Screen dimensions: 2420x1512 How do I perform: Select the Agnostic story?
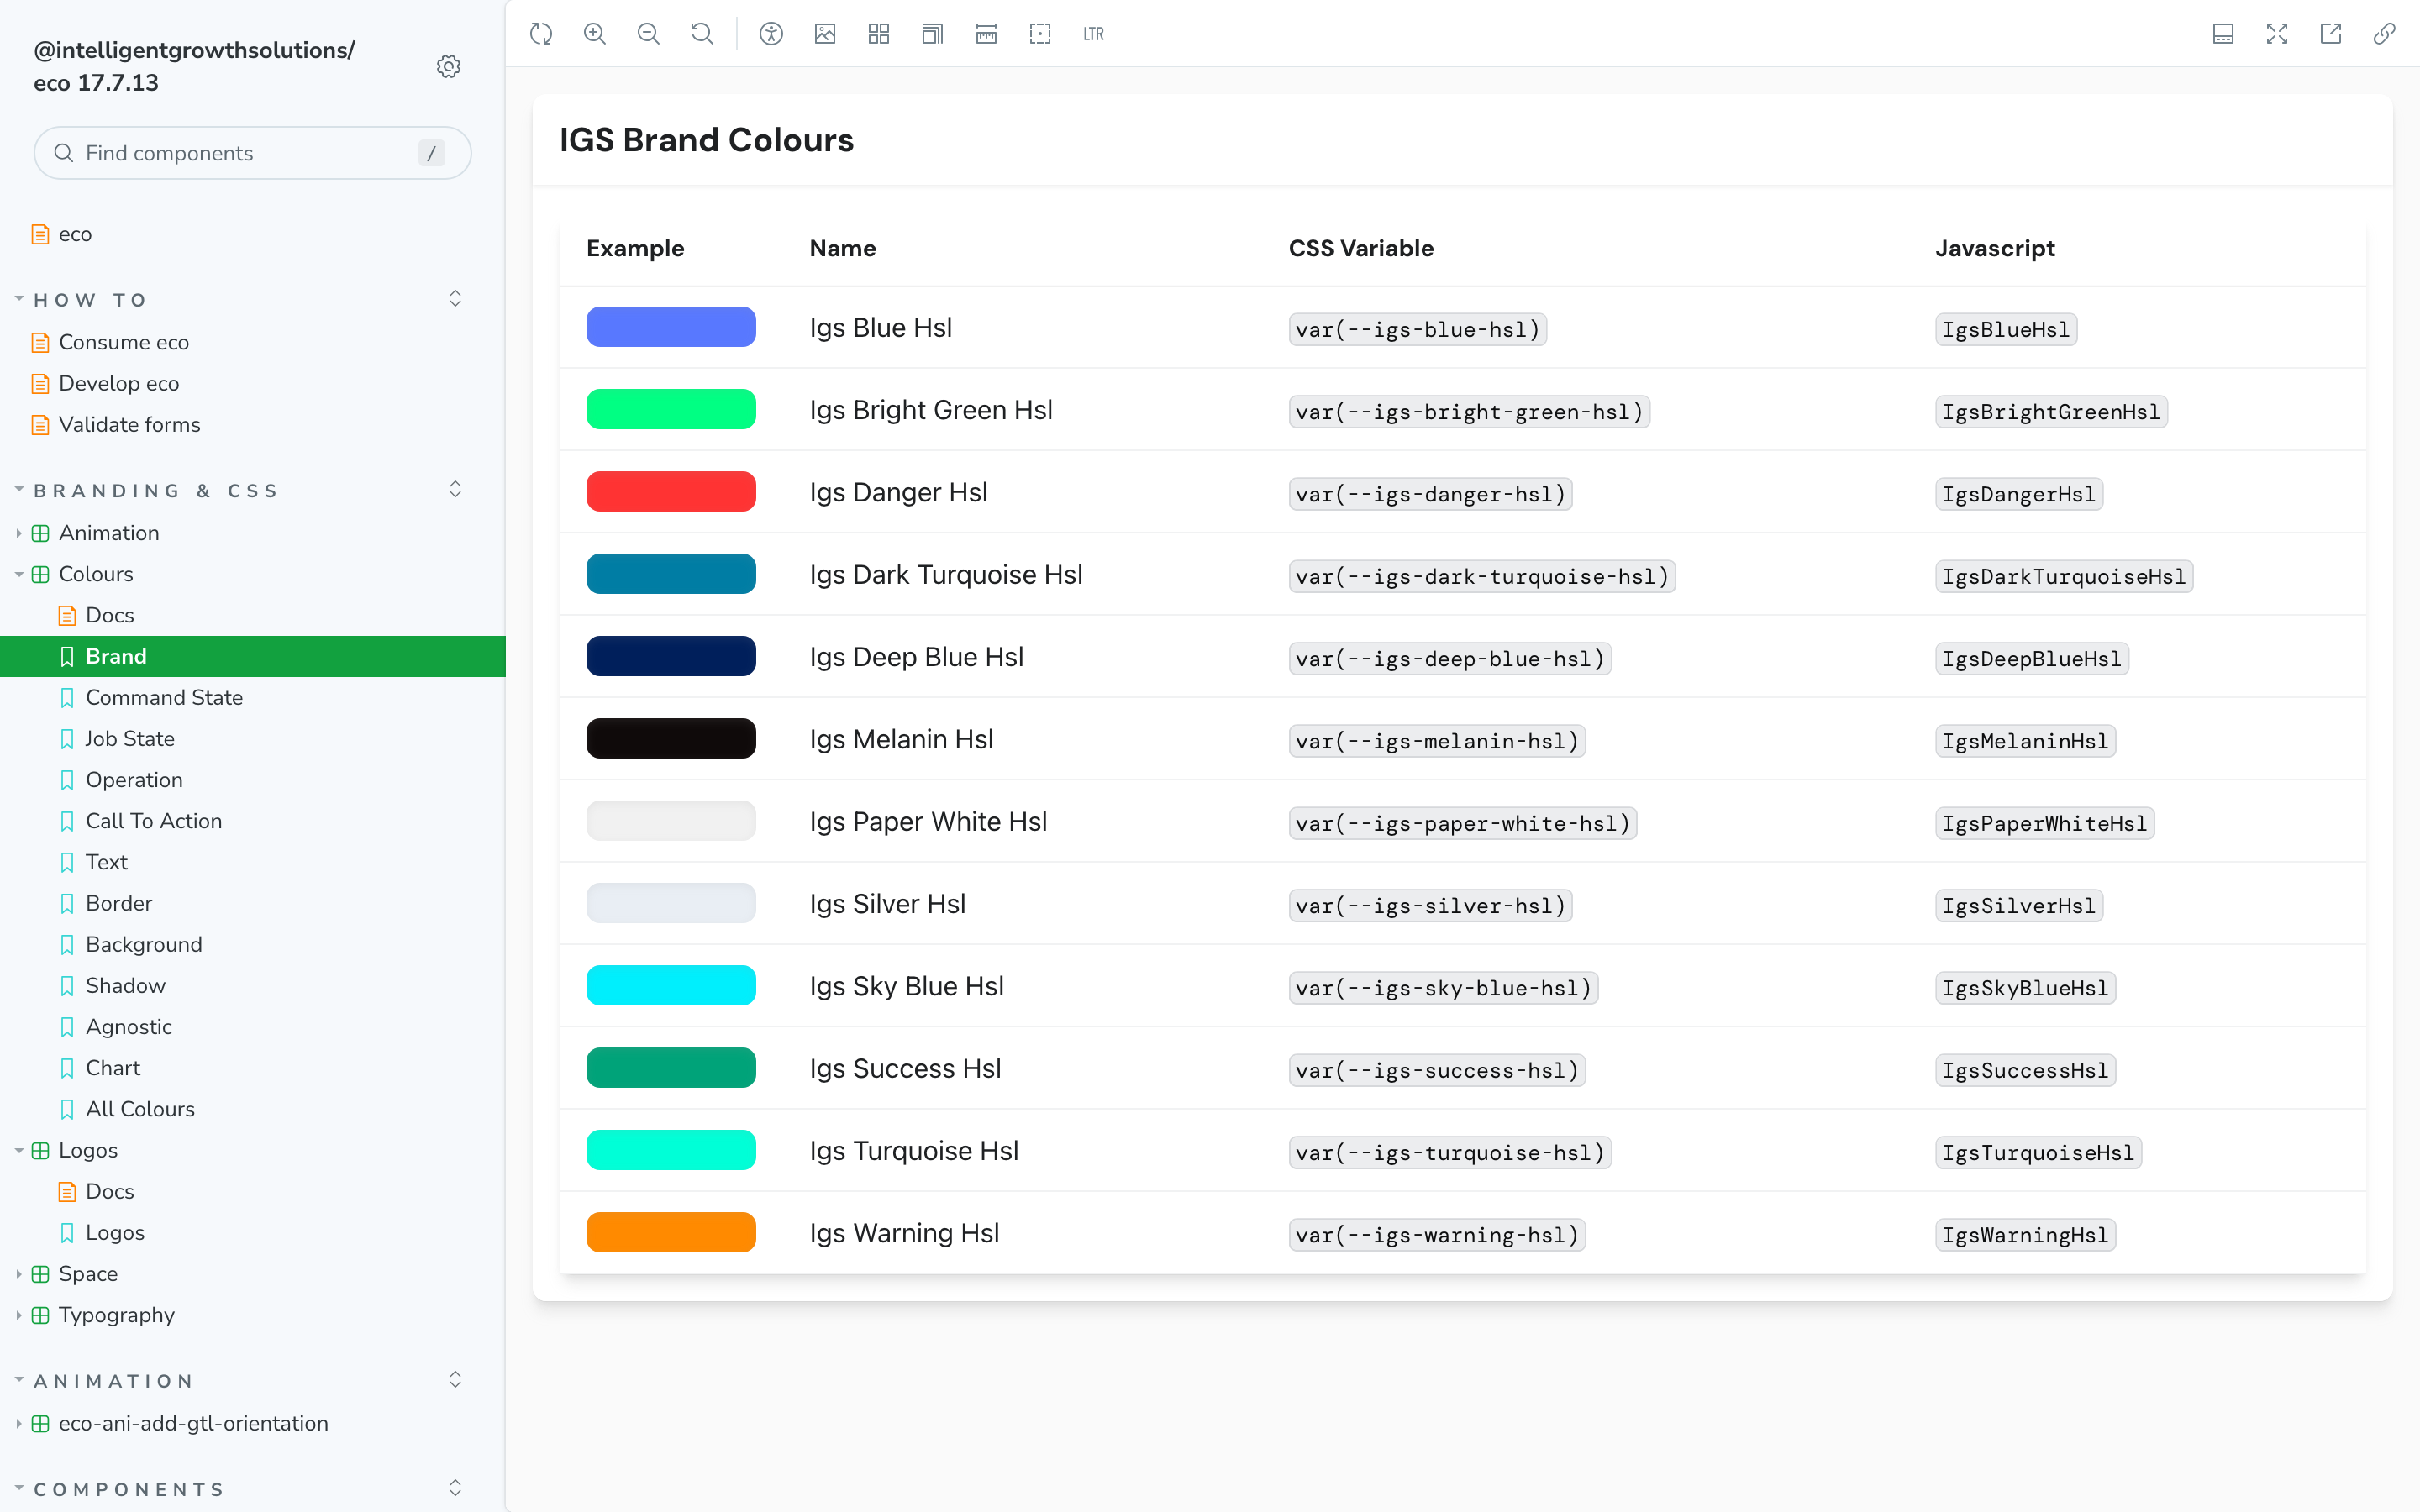(129, 1027)
